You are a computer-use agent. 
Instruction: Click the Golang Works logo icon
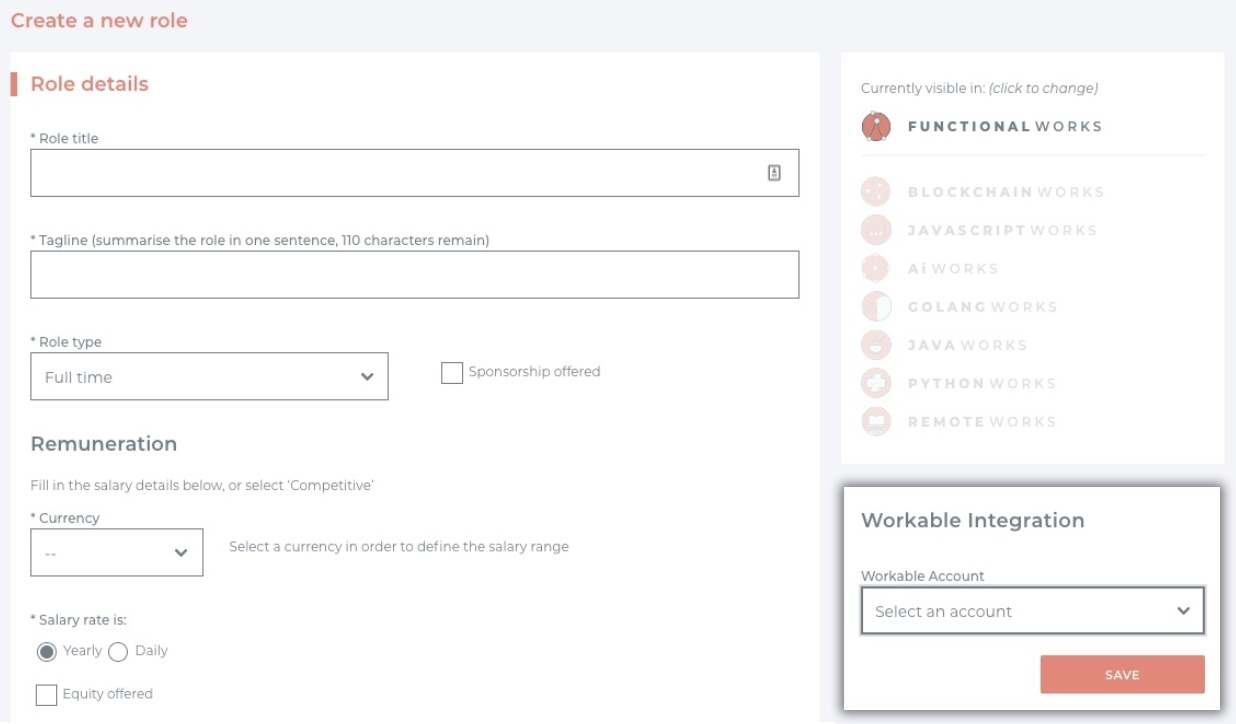pyautogui.click(x=876, y=307)
